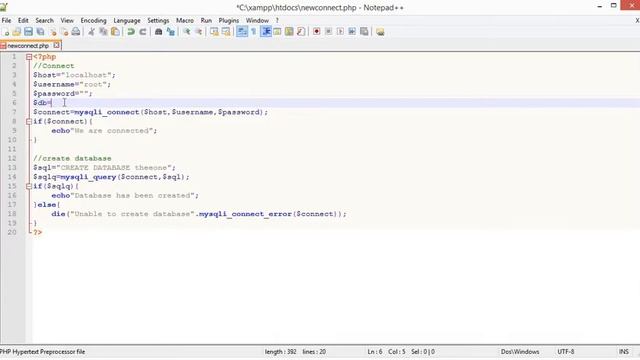Click the //create database comment line

[72, 158]
